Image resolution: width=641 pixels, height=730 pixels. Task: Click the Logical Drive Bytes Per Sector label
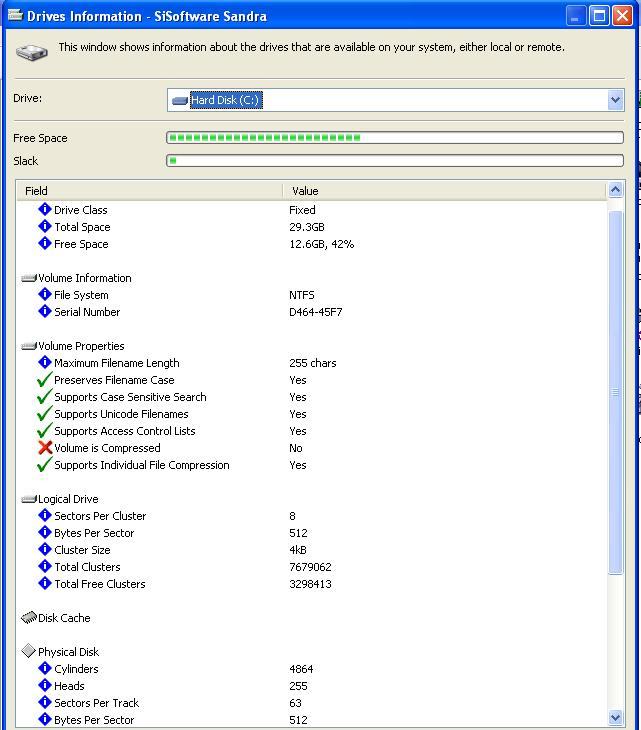pyautogui.click(x=94, y=533)
